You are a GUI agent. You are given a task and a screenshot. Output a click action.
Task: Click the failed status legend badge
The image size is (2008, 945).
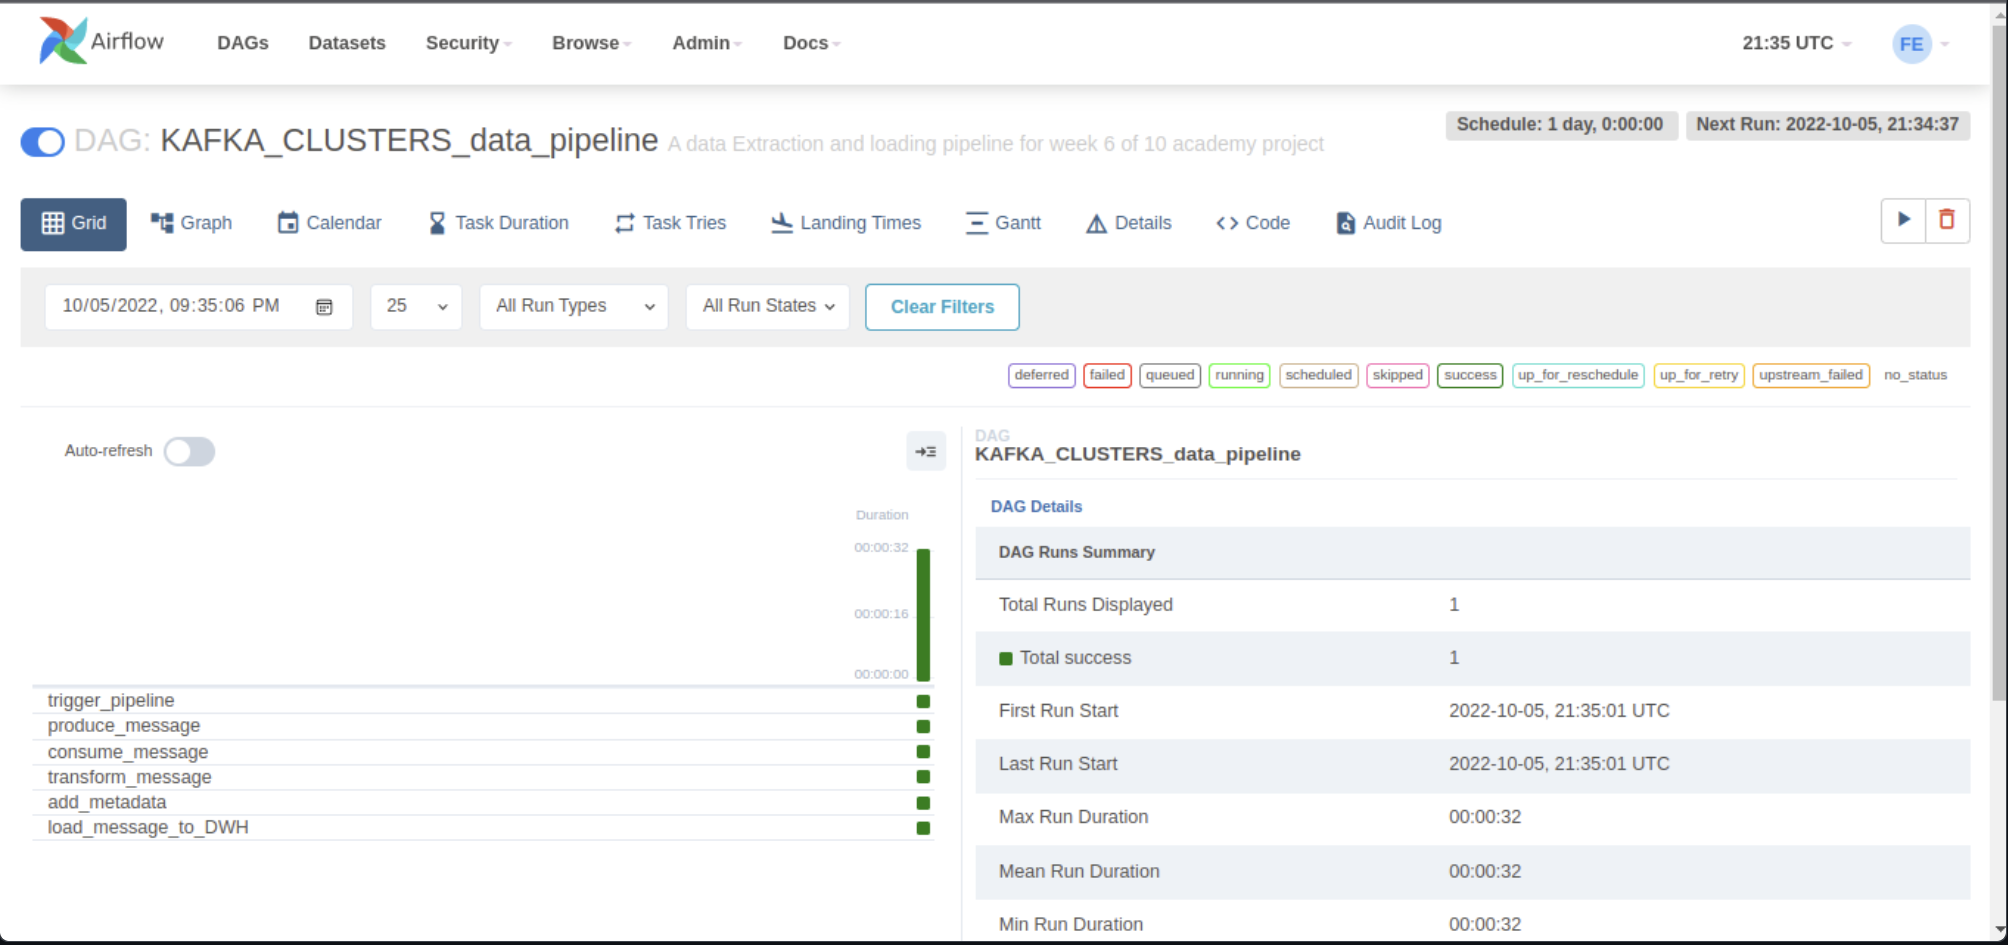1107,375
